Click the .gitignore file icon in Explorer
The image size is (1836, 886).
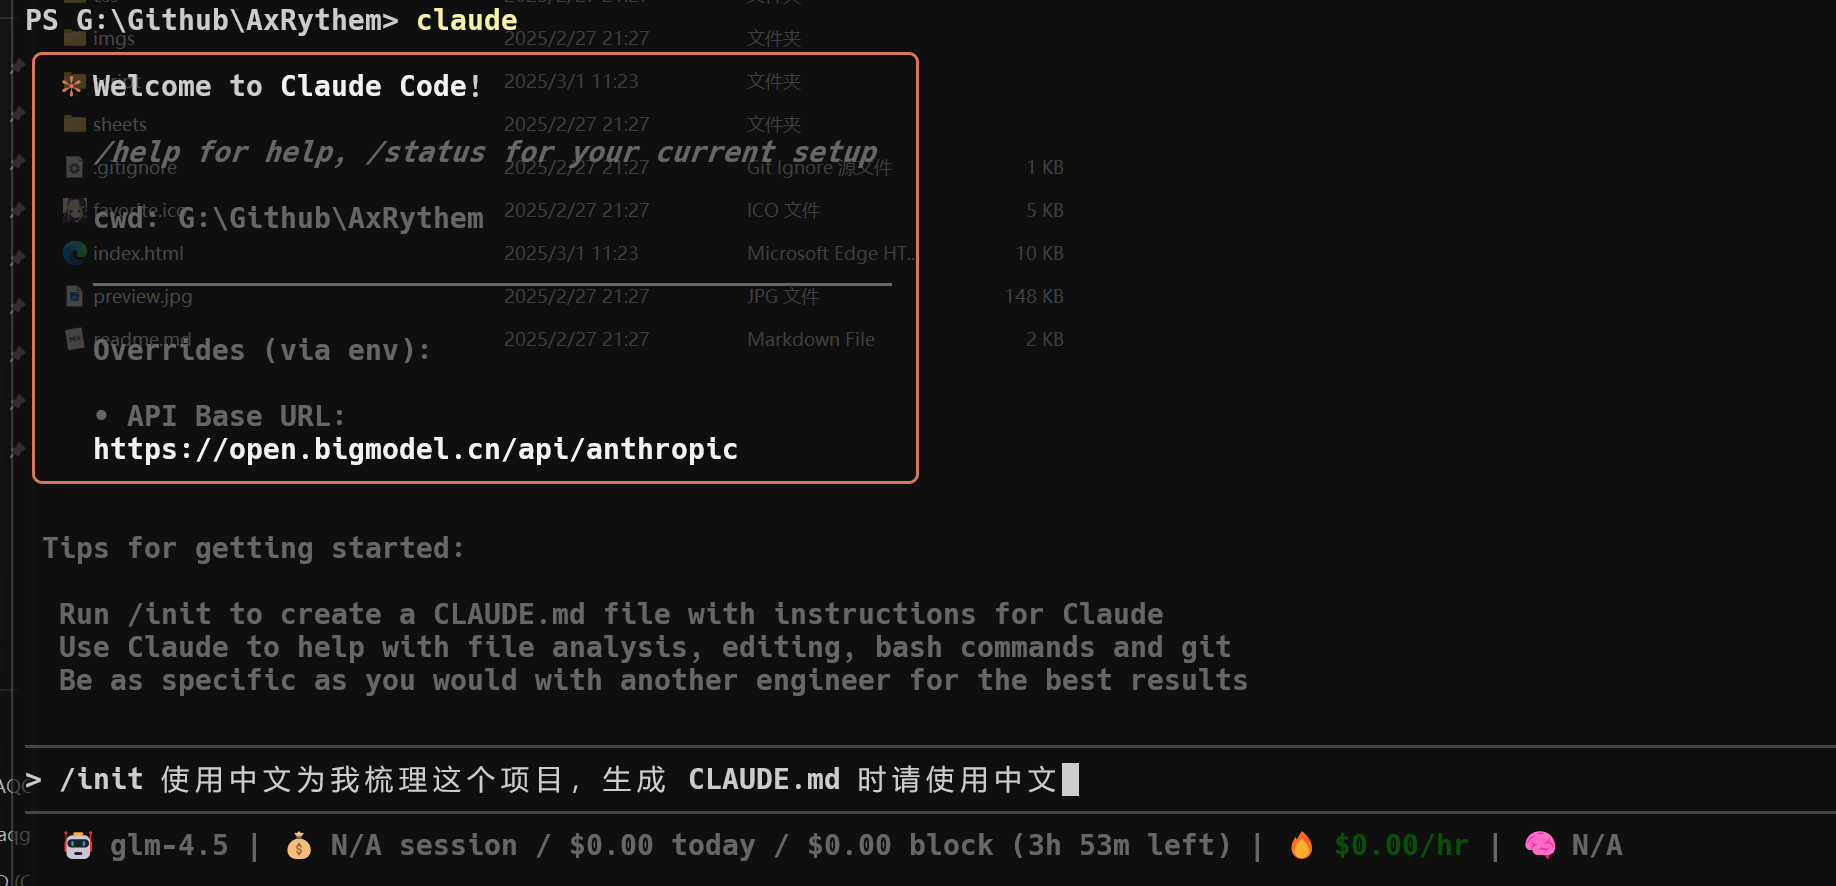[74, 167]
